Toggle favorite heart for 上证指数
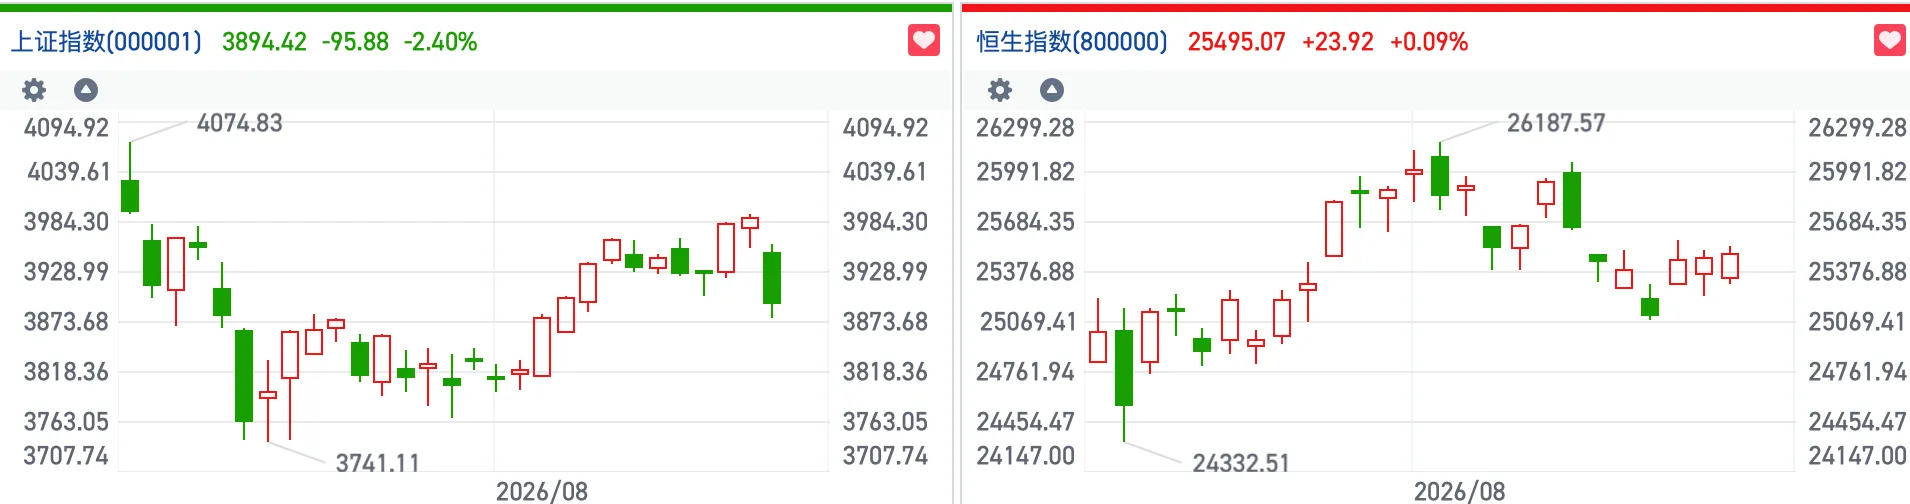The width and height of the screenshot is (1910, 504). [924, 40]
